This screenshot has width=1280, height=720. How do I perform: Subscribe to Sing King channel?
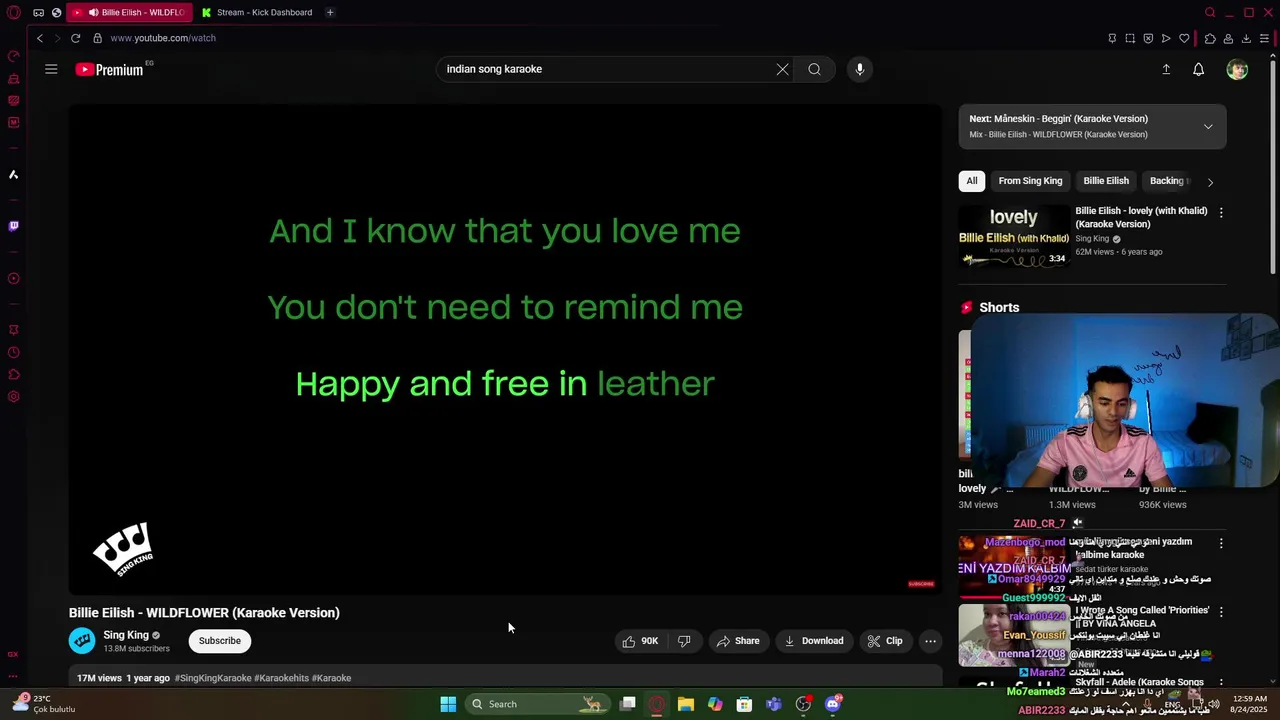tap(219, 641)
